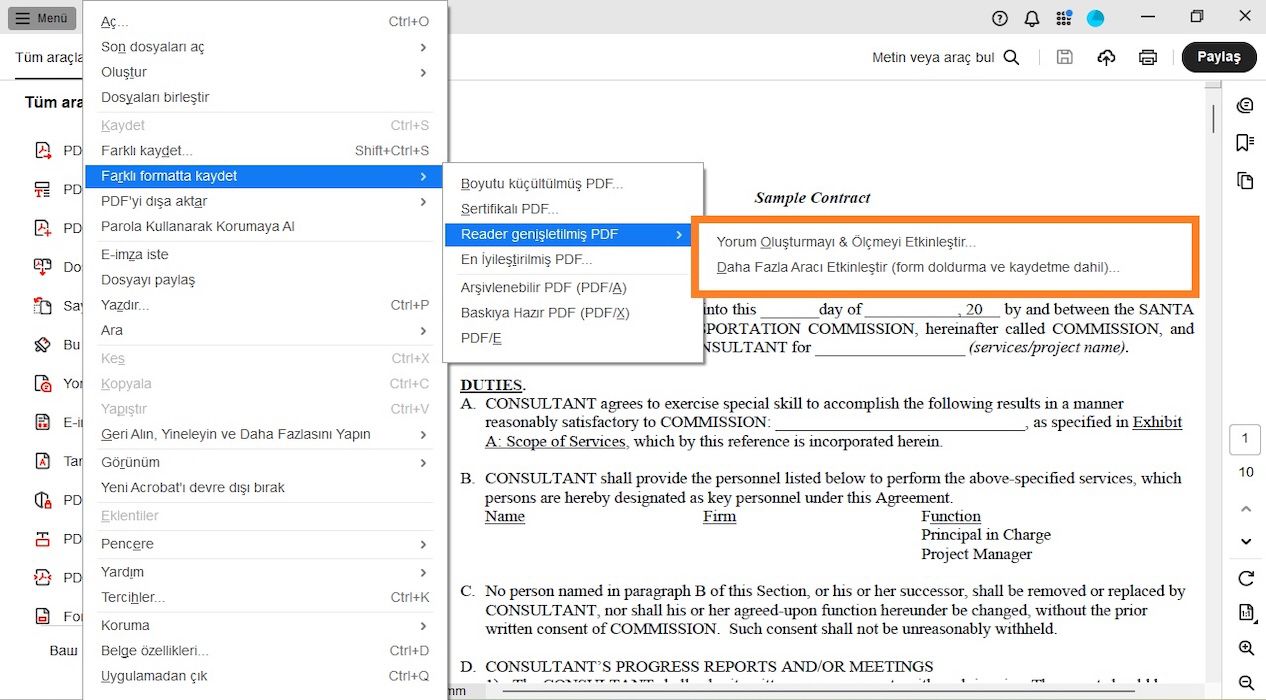
Task: Go to next page with down chevron
Action: (x=1245, y=540)
